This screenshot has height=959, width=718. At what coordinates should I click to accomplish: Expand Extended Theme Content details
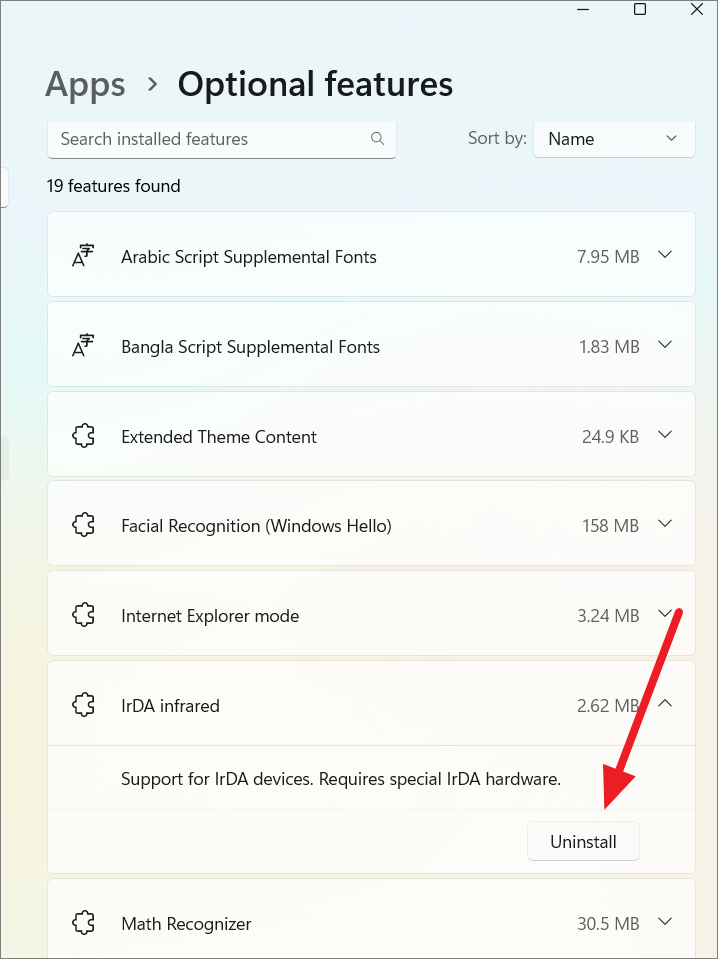point(666,435)
